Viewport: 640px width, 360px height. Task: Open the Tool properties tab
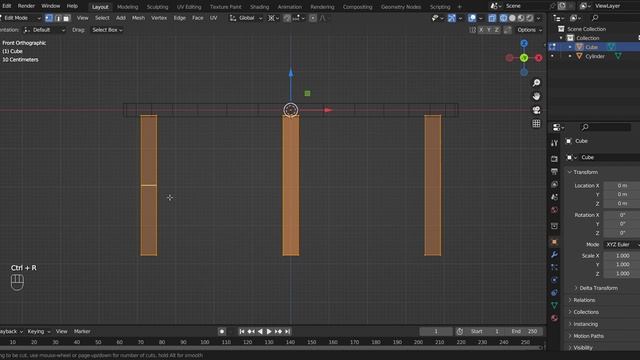[x=554, y=143]
